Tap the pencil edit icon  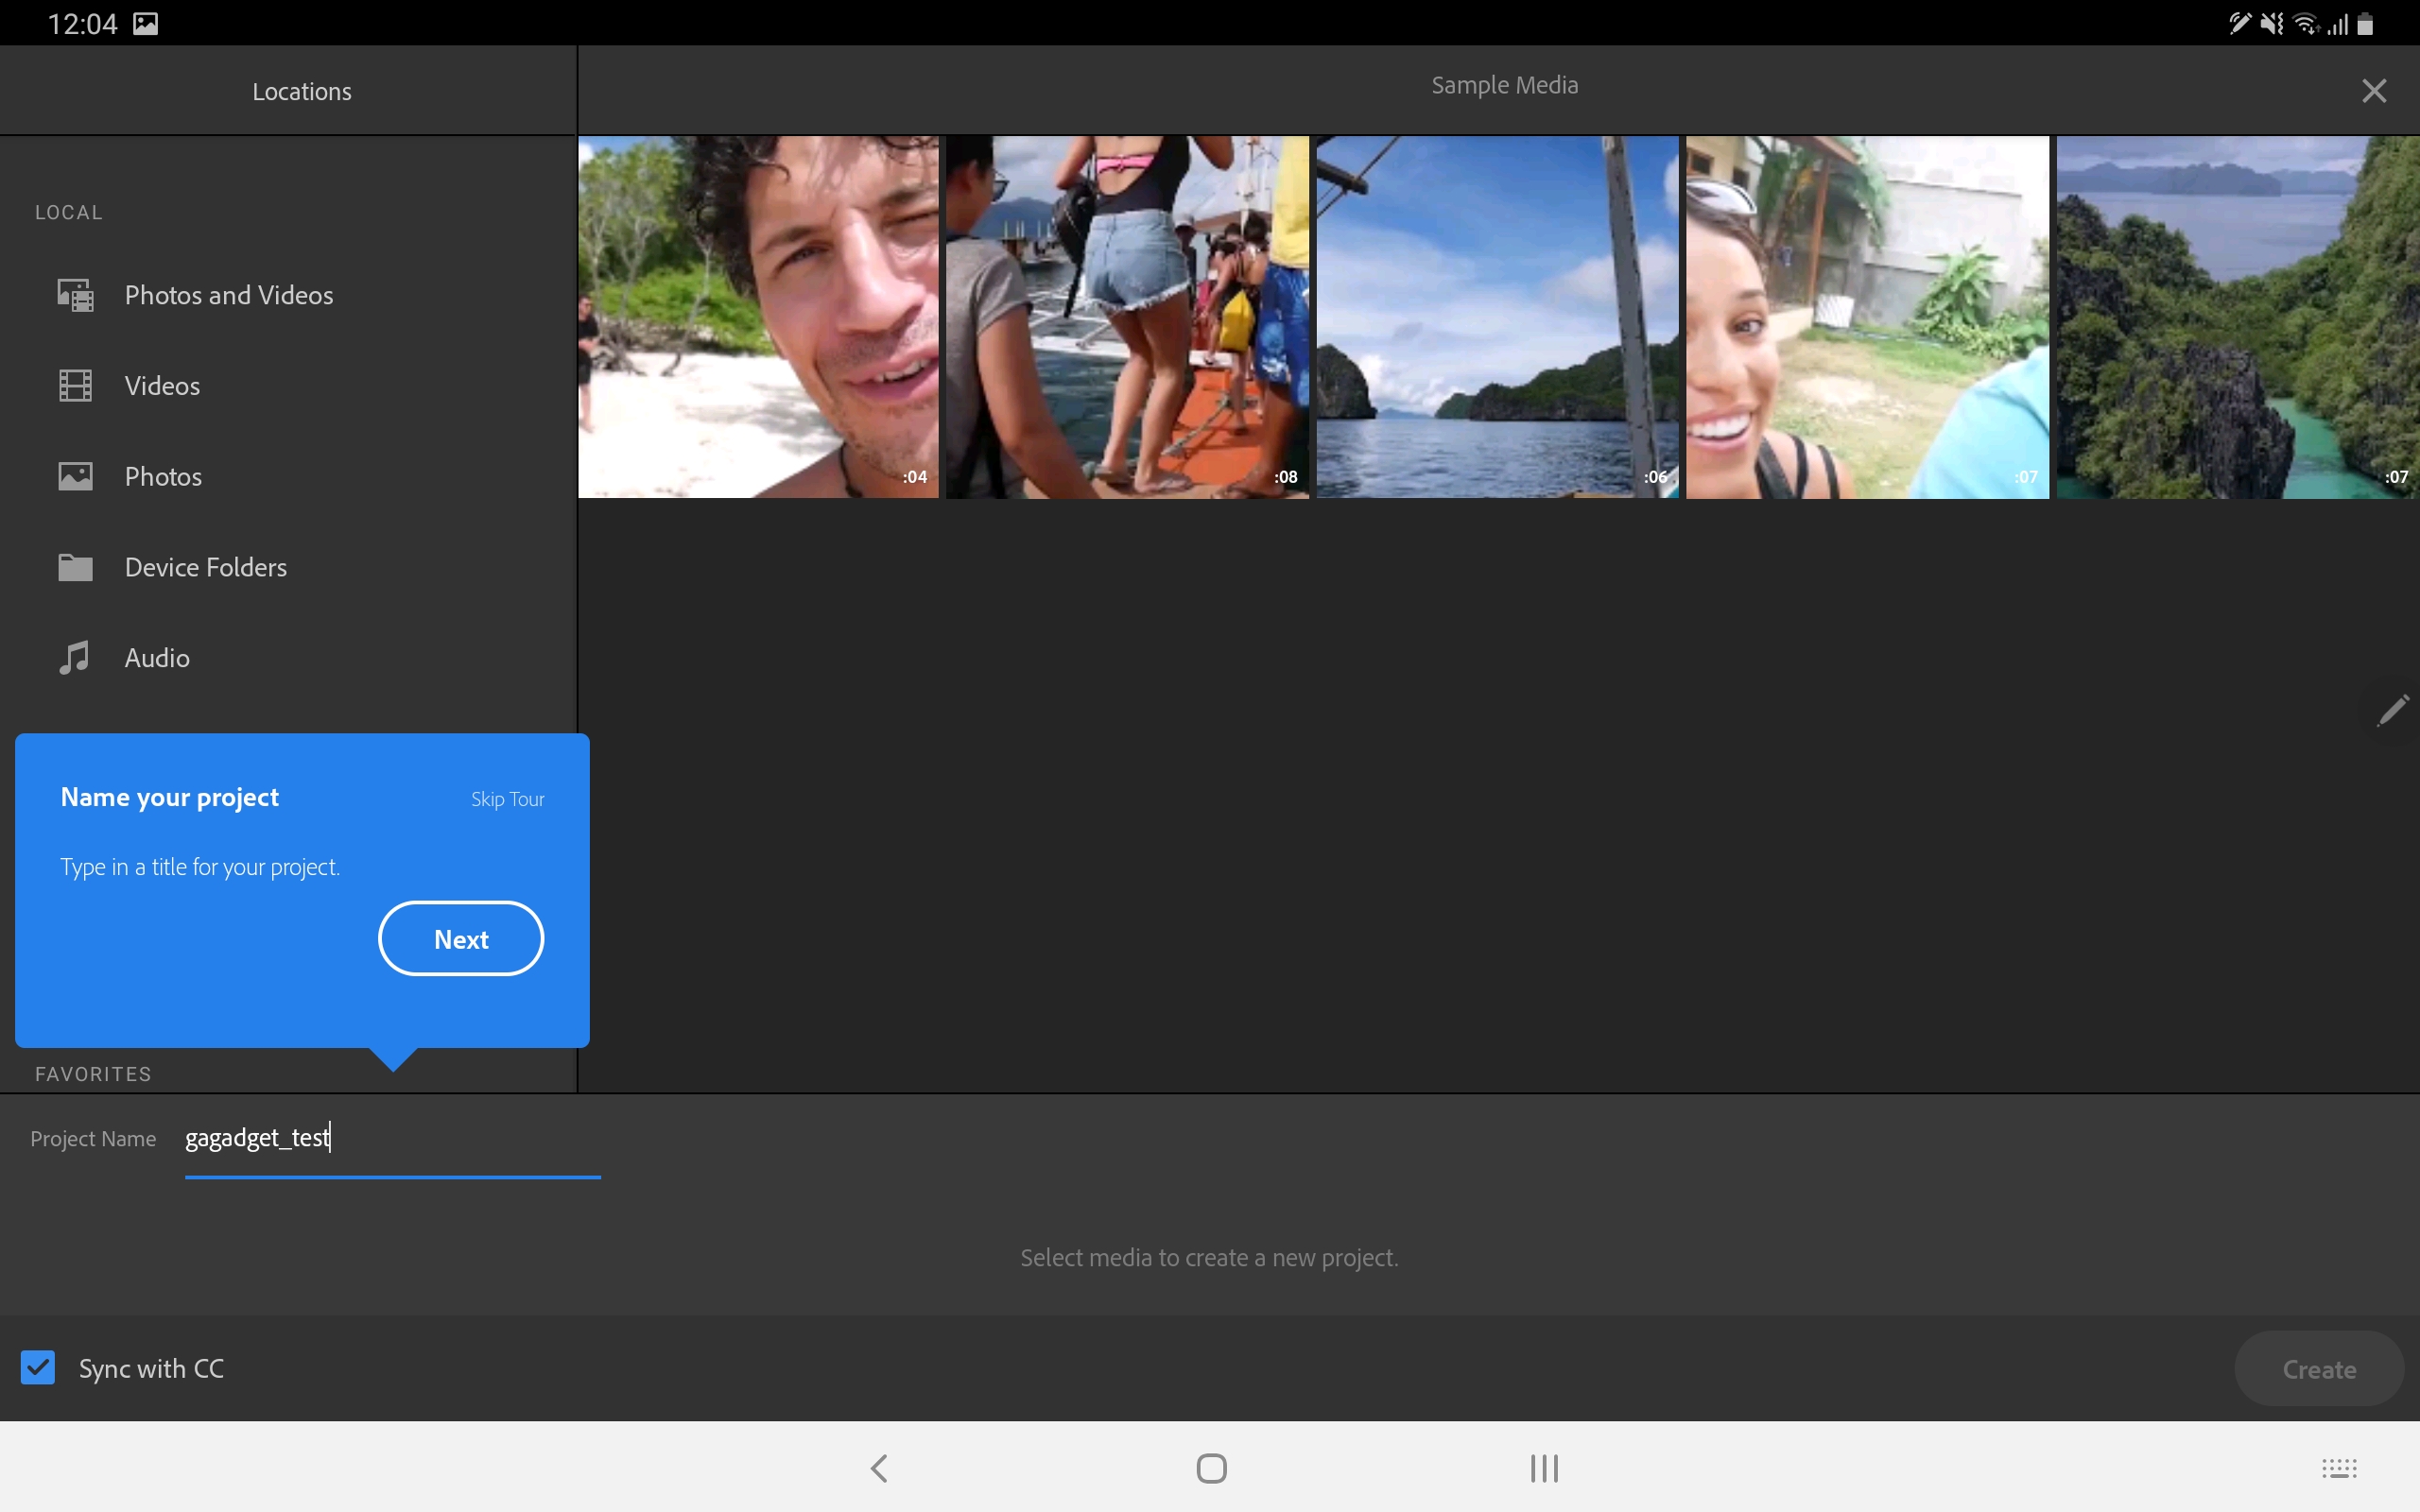pos(2392,711)
